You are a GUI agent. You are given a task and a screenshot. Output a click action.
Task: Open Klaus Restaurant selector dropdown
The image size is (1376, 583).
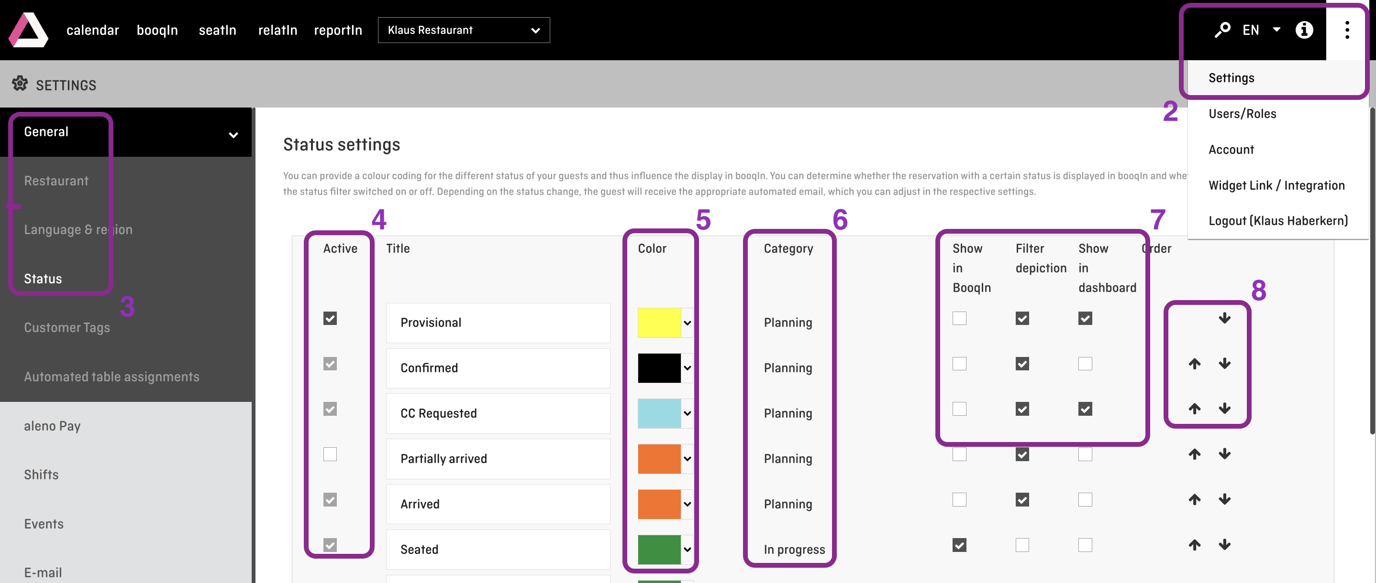[464, 30]
